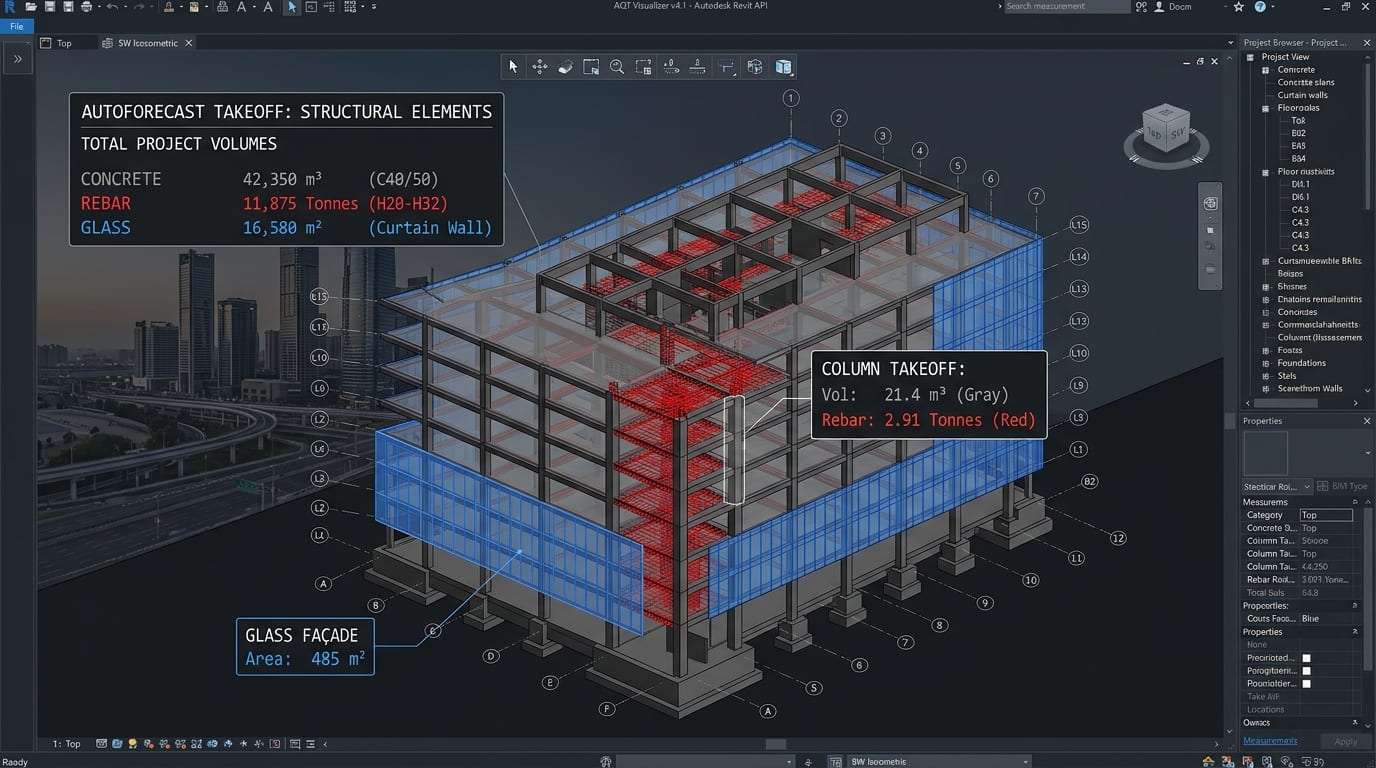
Task: Click the Search measurement input field
Action: click(x=1066, y=7)
